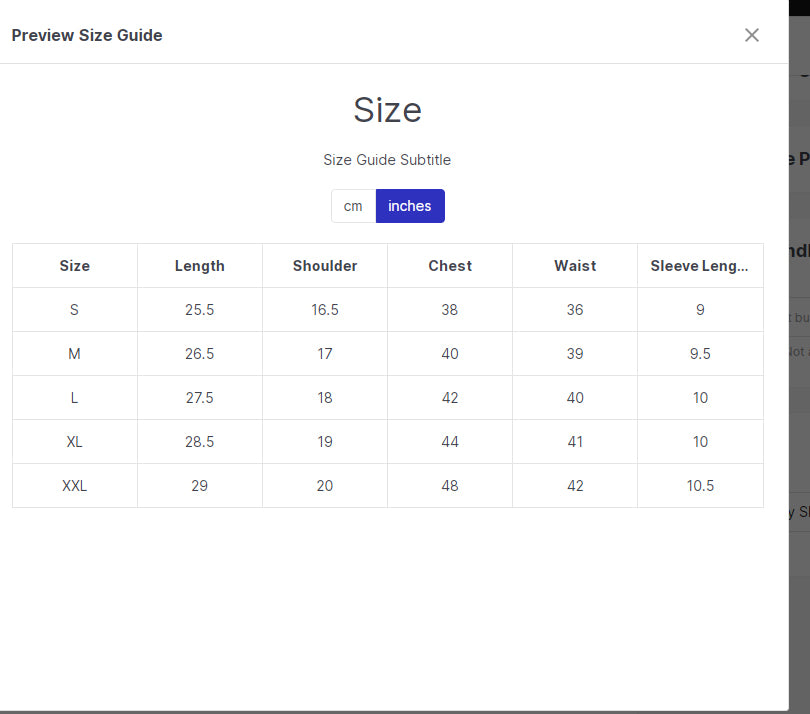Click the Size heading title
This screenshot has height=714, width=810.
[387, 110]
